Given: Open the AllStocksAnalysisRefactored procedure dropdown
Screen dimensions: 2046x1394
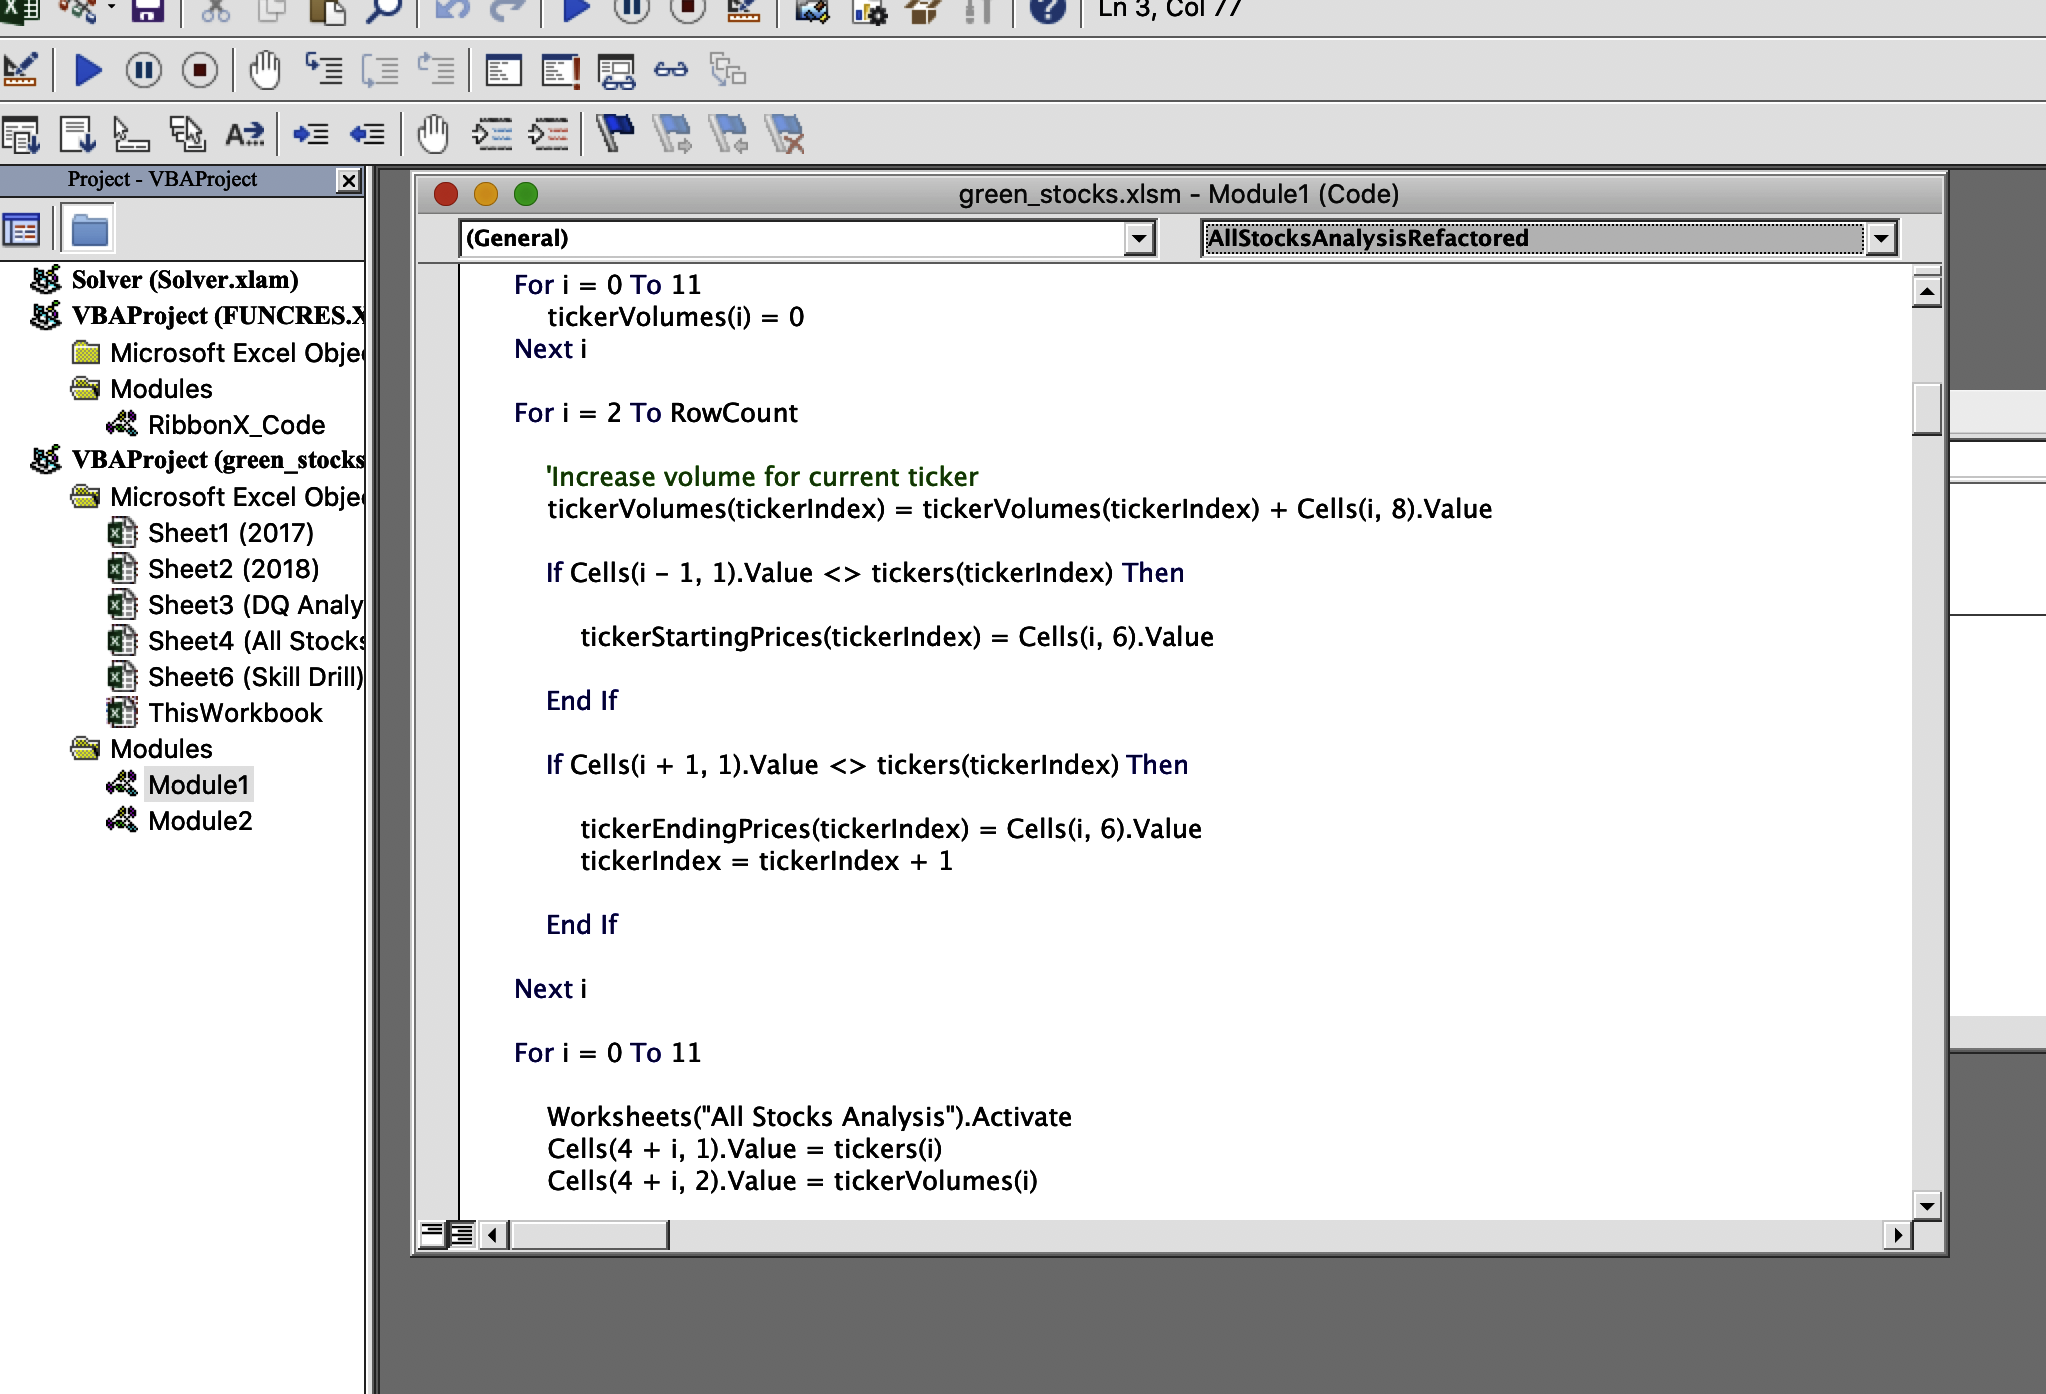Looking at the screenshot, I should [x=1880, y=239].
